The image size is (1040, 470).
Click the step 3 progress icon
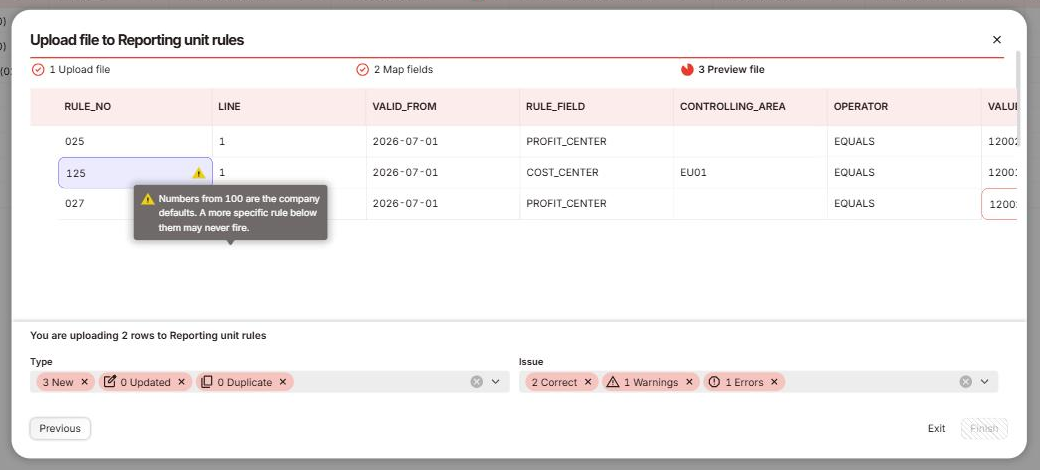[x=687, y=70]
